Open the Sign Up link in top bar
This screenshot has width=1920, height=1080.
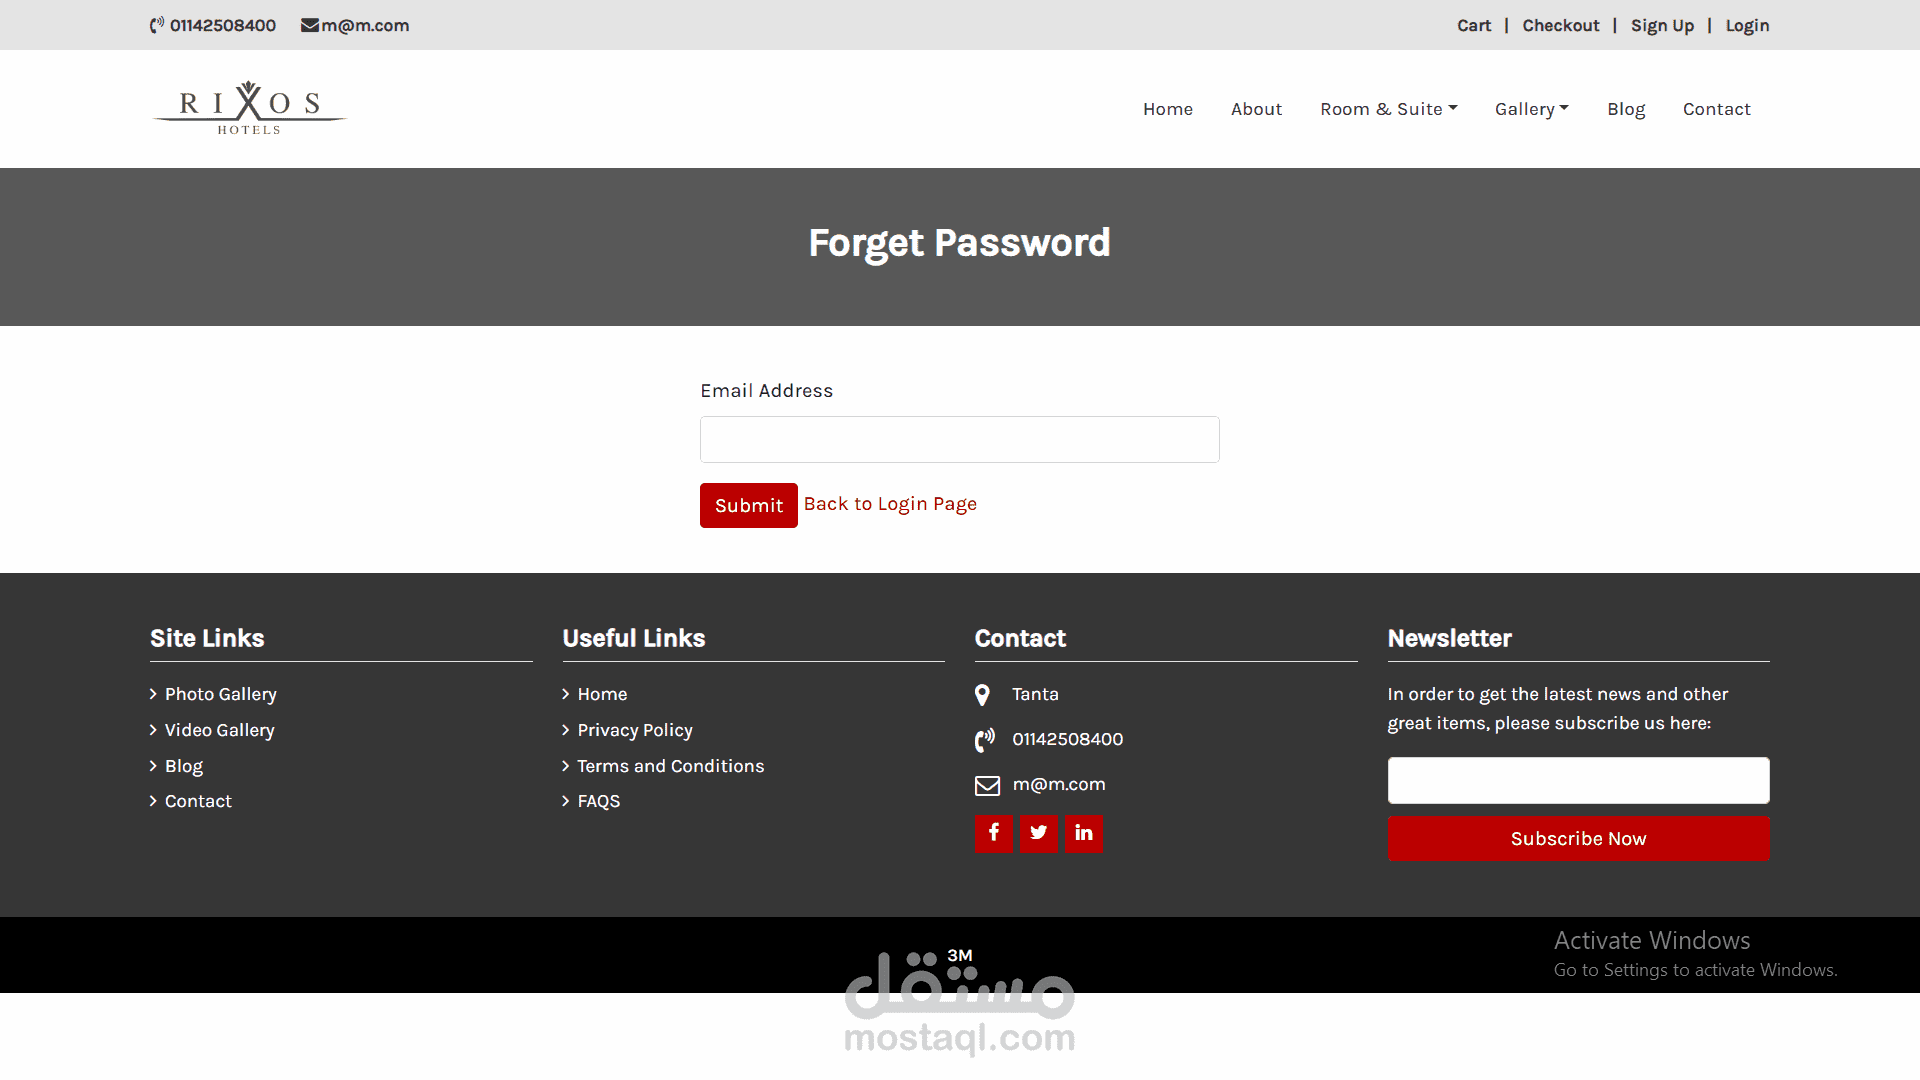click(x=1662, y=26)
